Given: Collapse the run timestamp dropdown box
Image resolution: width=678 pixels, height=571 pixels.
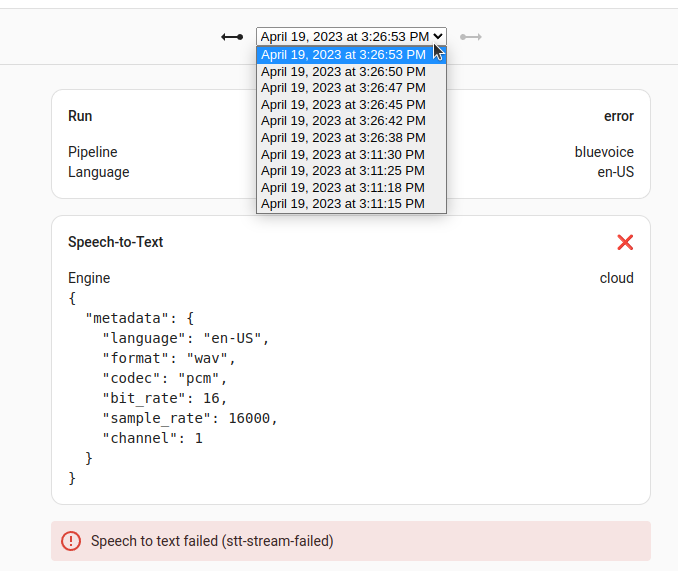Looking at the screenshot, I should pyautogui.click(x=351, y=36).
